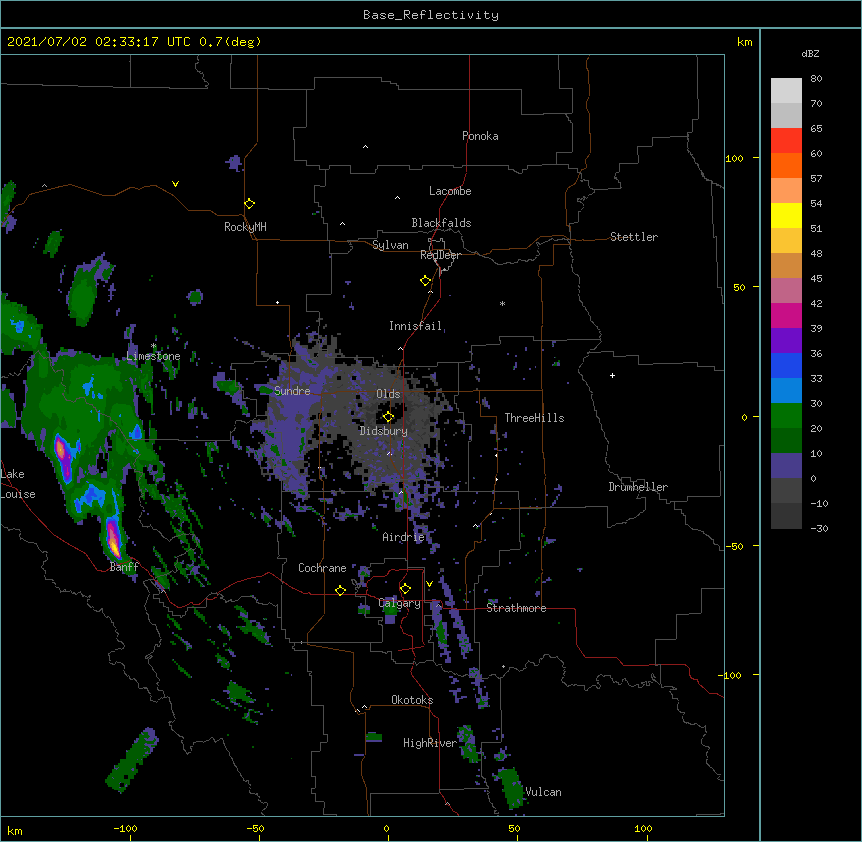Viewport: 862px width, 842px height.
Task: Click the Vulcan label
Action: tap(543, 792)
